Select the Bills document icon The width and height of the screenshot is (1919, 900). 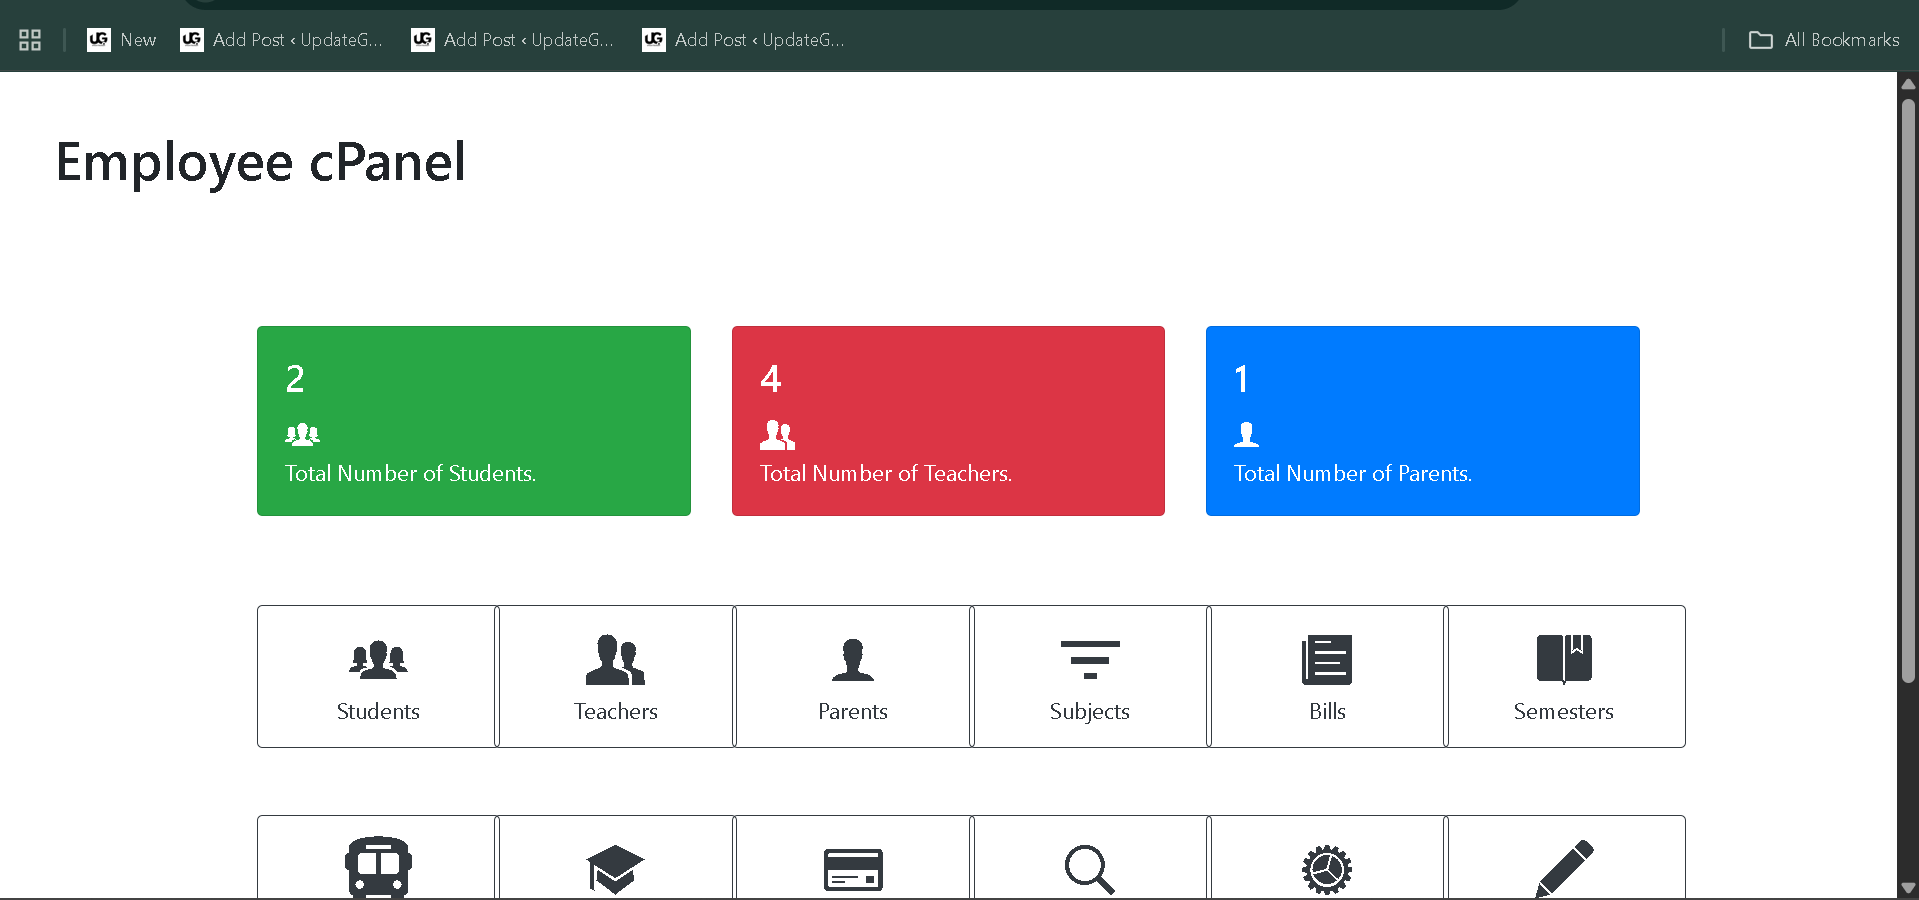pyautogui.click(x=1327, y=660)
